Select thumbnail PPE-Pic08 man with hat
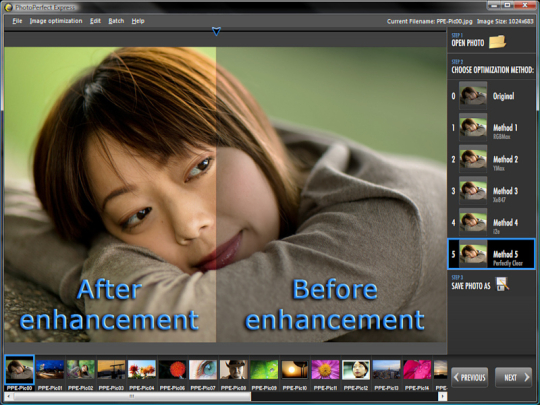Screen dimensions: 540x405 [233, 370]
